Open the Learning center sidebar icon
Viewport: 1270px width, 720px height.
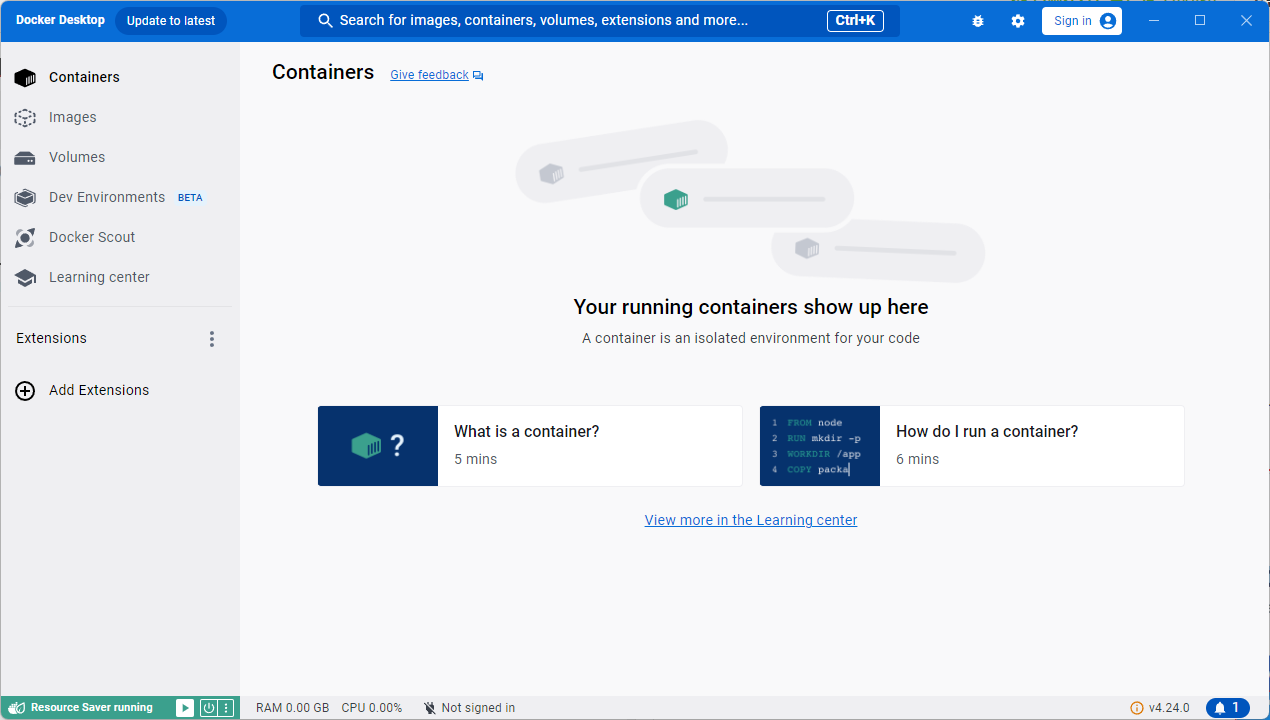tap(25, 277)
